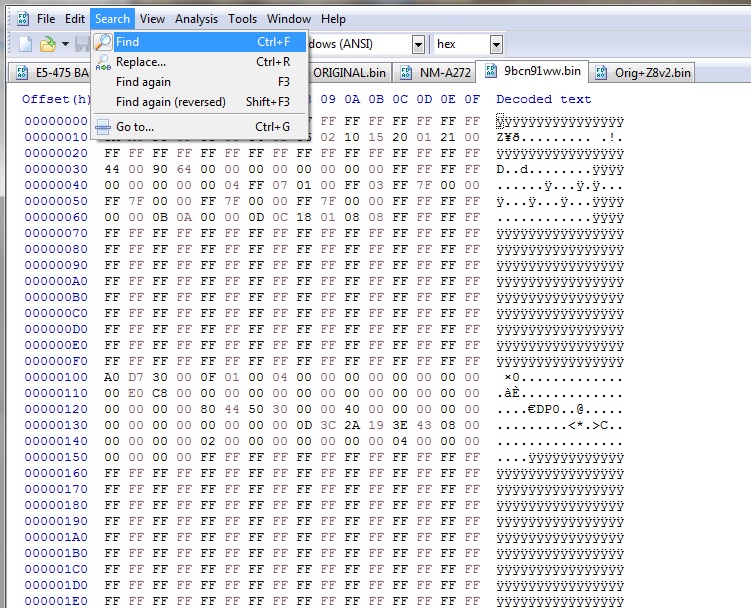751x608 pixels.
Task: Click decoded text '.........<*.>C..'
Action: pos(560,425)
